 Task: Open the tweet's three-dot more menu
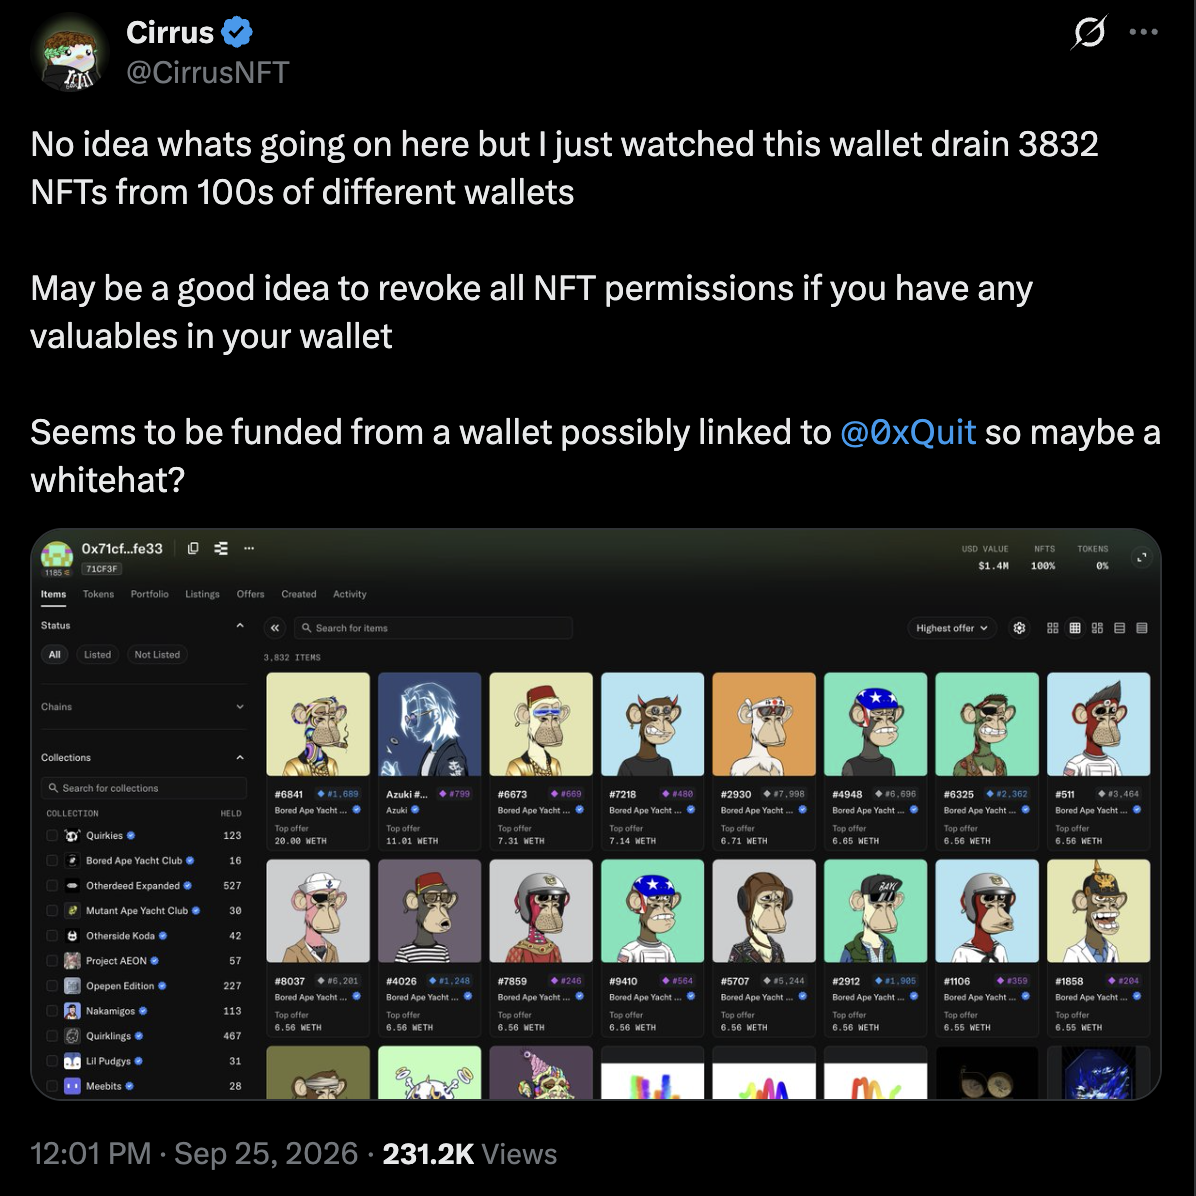point(1143,32)
